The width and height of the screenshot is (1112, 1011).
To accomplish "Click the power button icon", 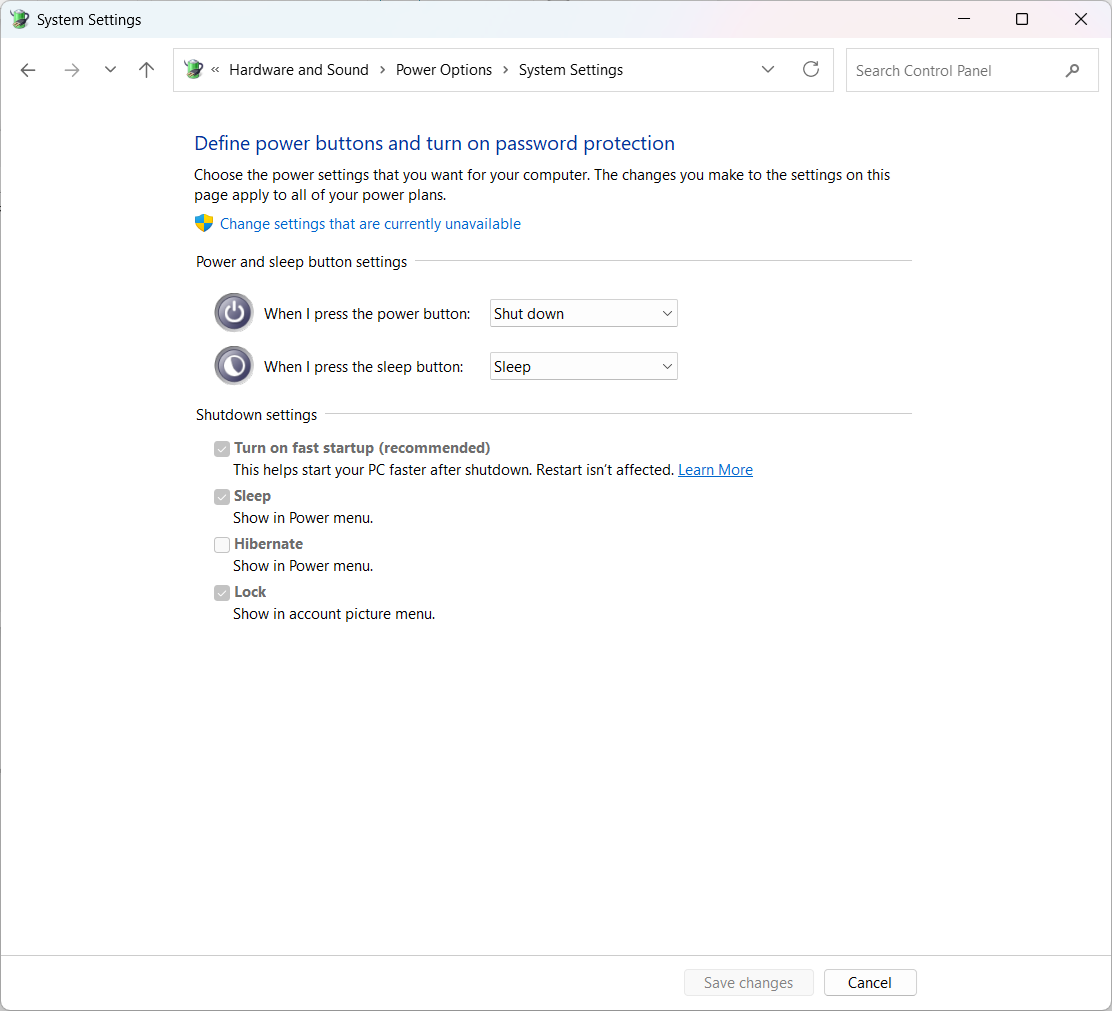I will pos(234,313).
